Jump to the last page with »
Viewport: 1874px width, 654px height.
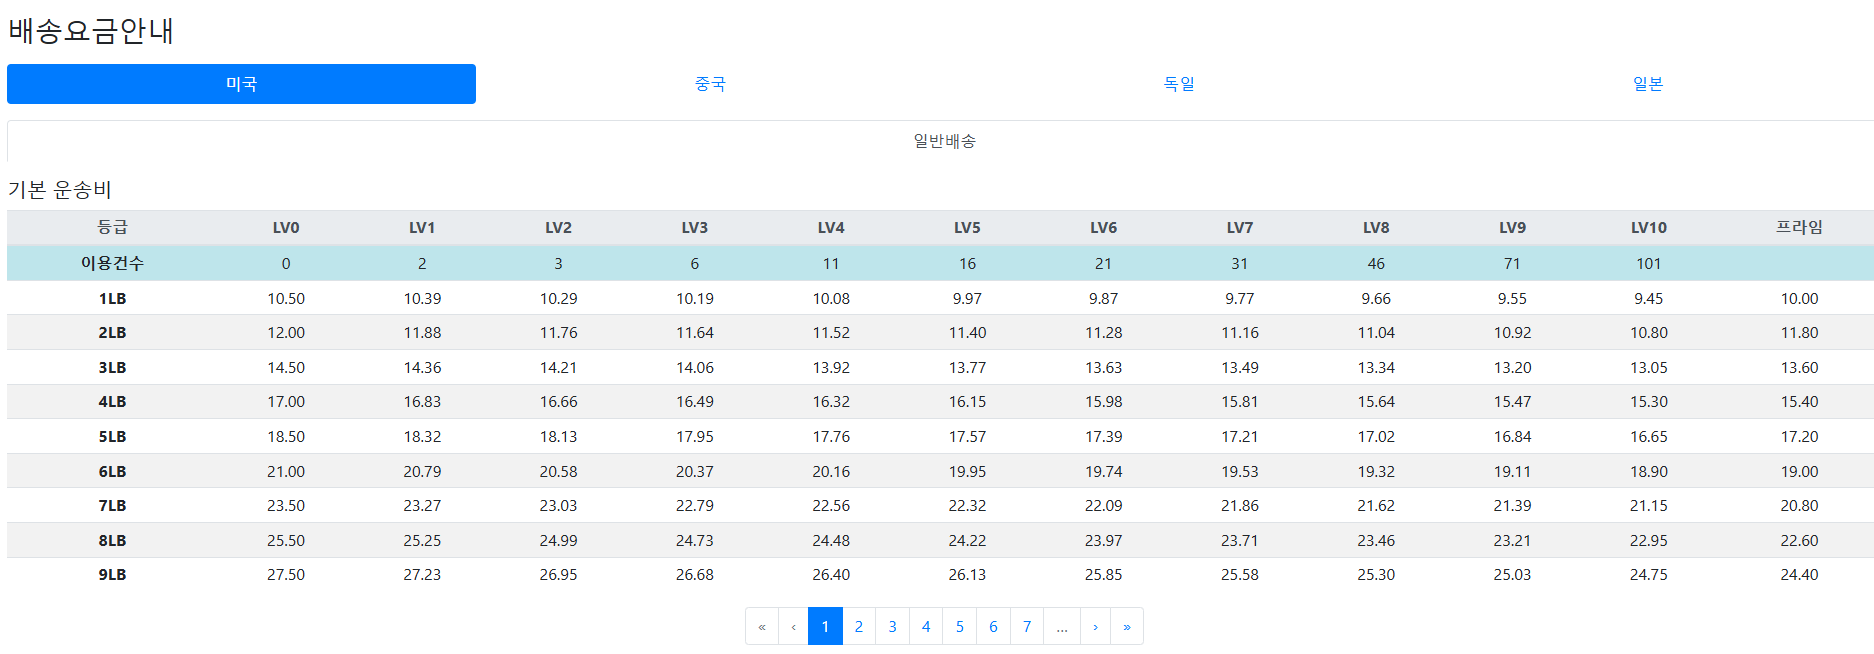1127,626
